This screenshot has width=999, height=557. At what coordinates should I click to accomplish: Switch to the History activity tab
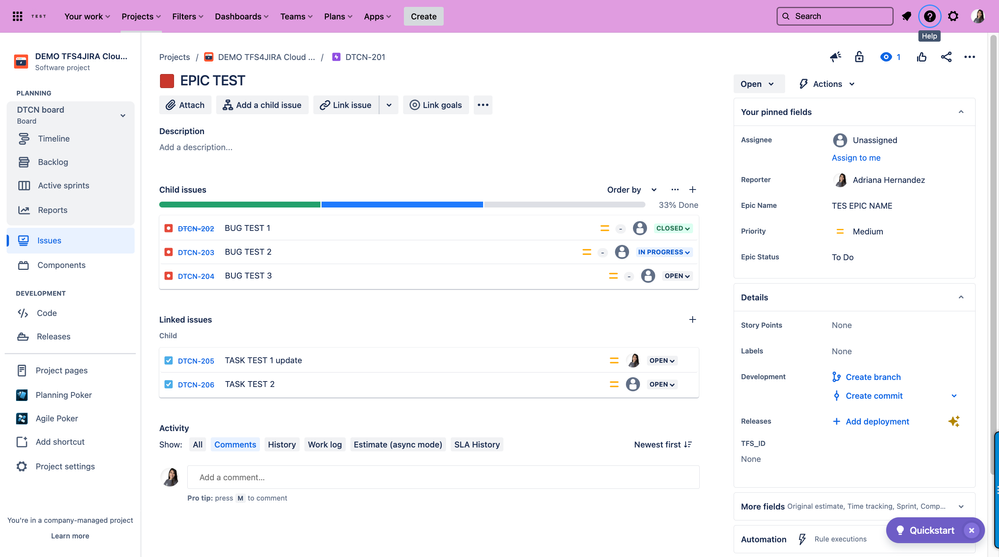click(x=282, y=445)
